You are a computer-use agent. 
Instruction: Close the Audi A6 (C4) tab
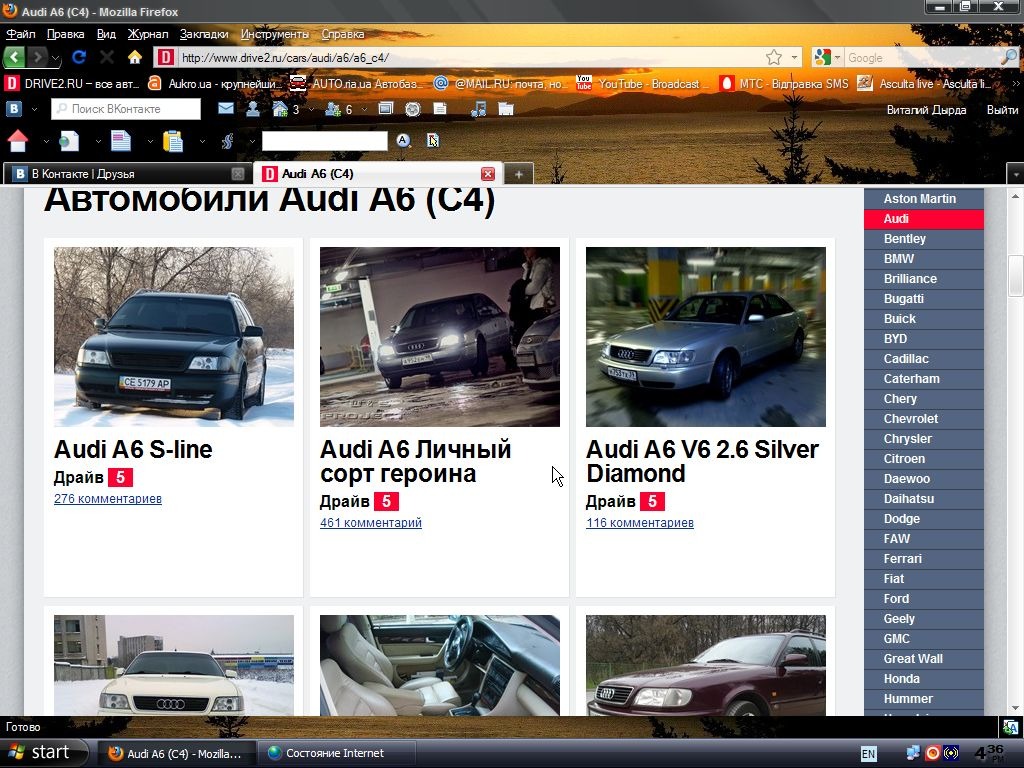coord(488,174)
